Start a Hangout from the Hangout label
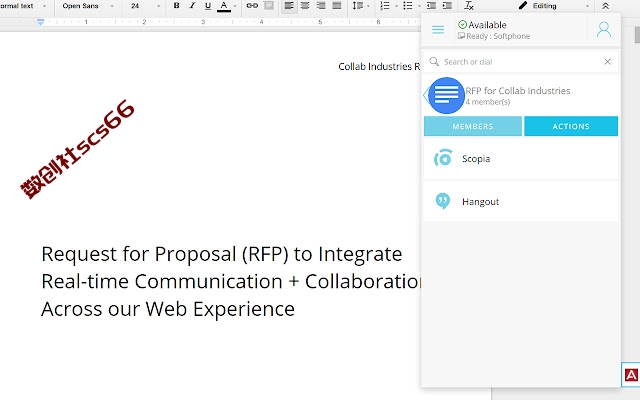Screen dimensions: 640x400 [480, 202]
